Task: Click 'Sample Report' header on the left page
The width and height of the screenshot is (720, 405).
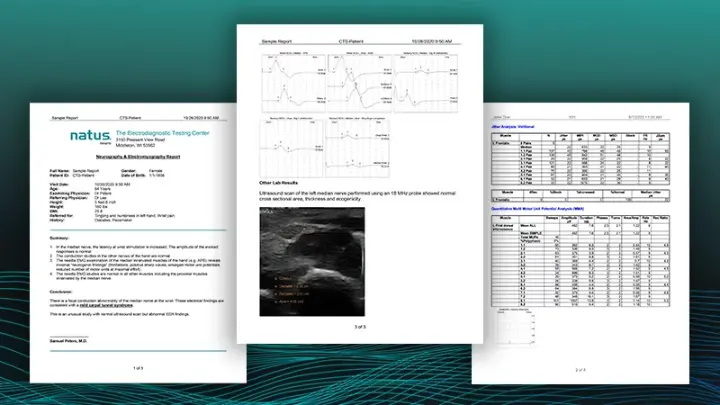Action: tap(65, 118)
